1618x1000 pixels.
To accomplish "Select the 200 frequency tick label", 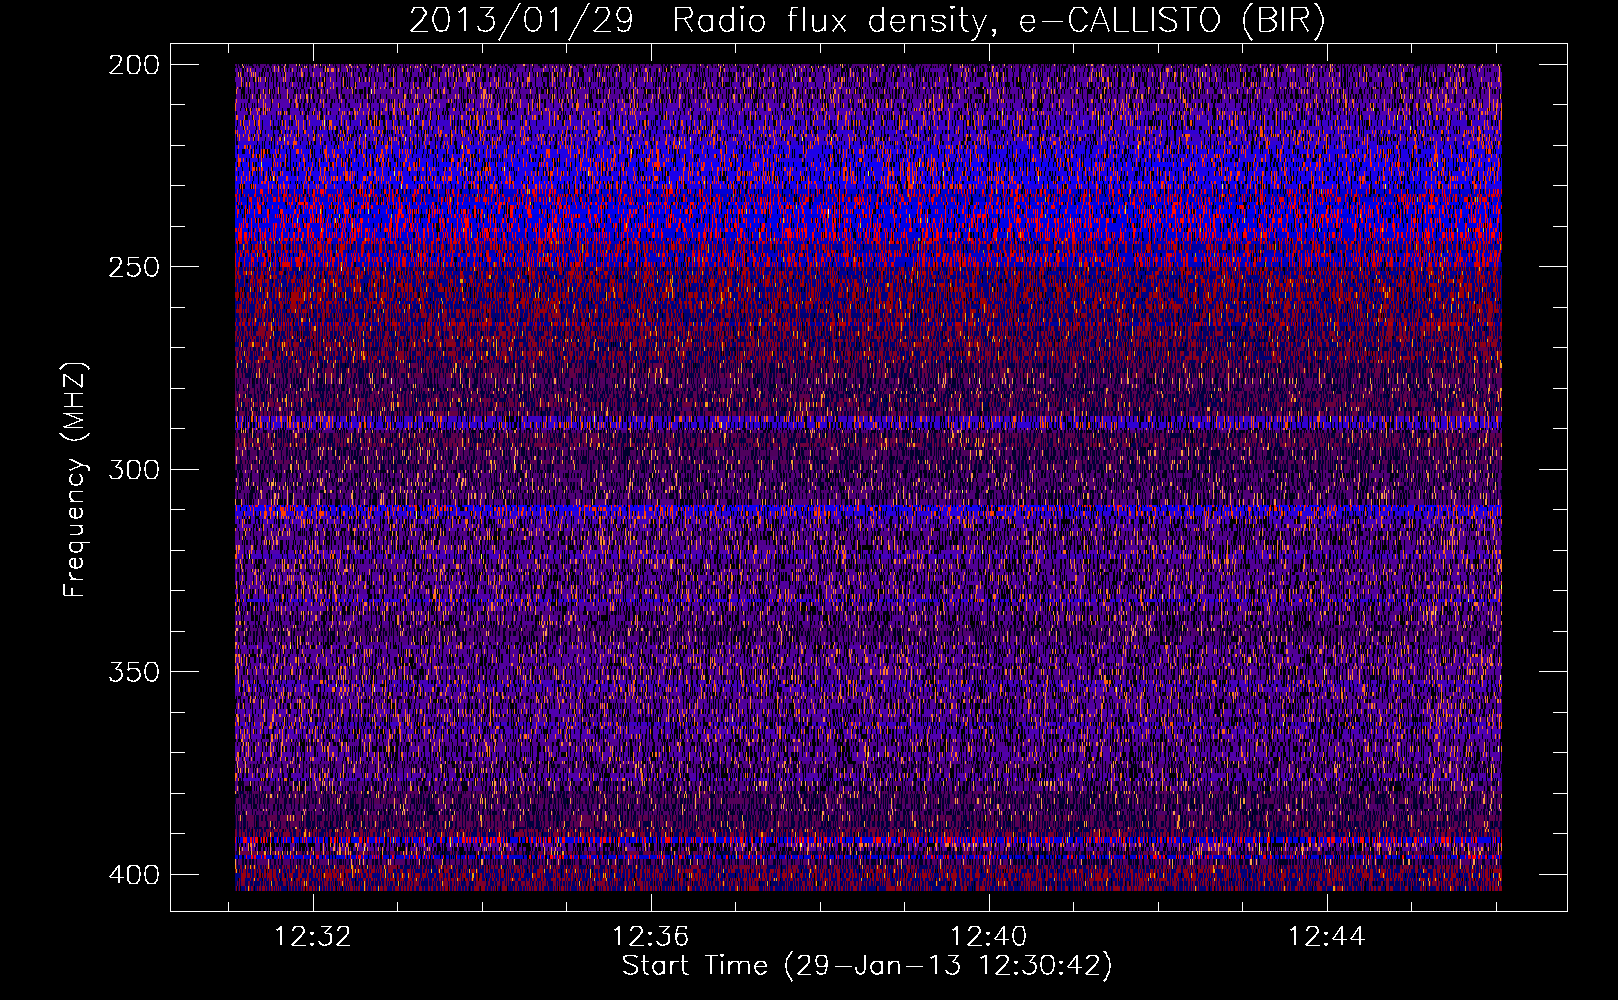I will tap(133, 65).
